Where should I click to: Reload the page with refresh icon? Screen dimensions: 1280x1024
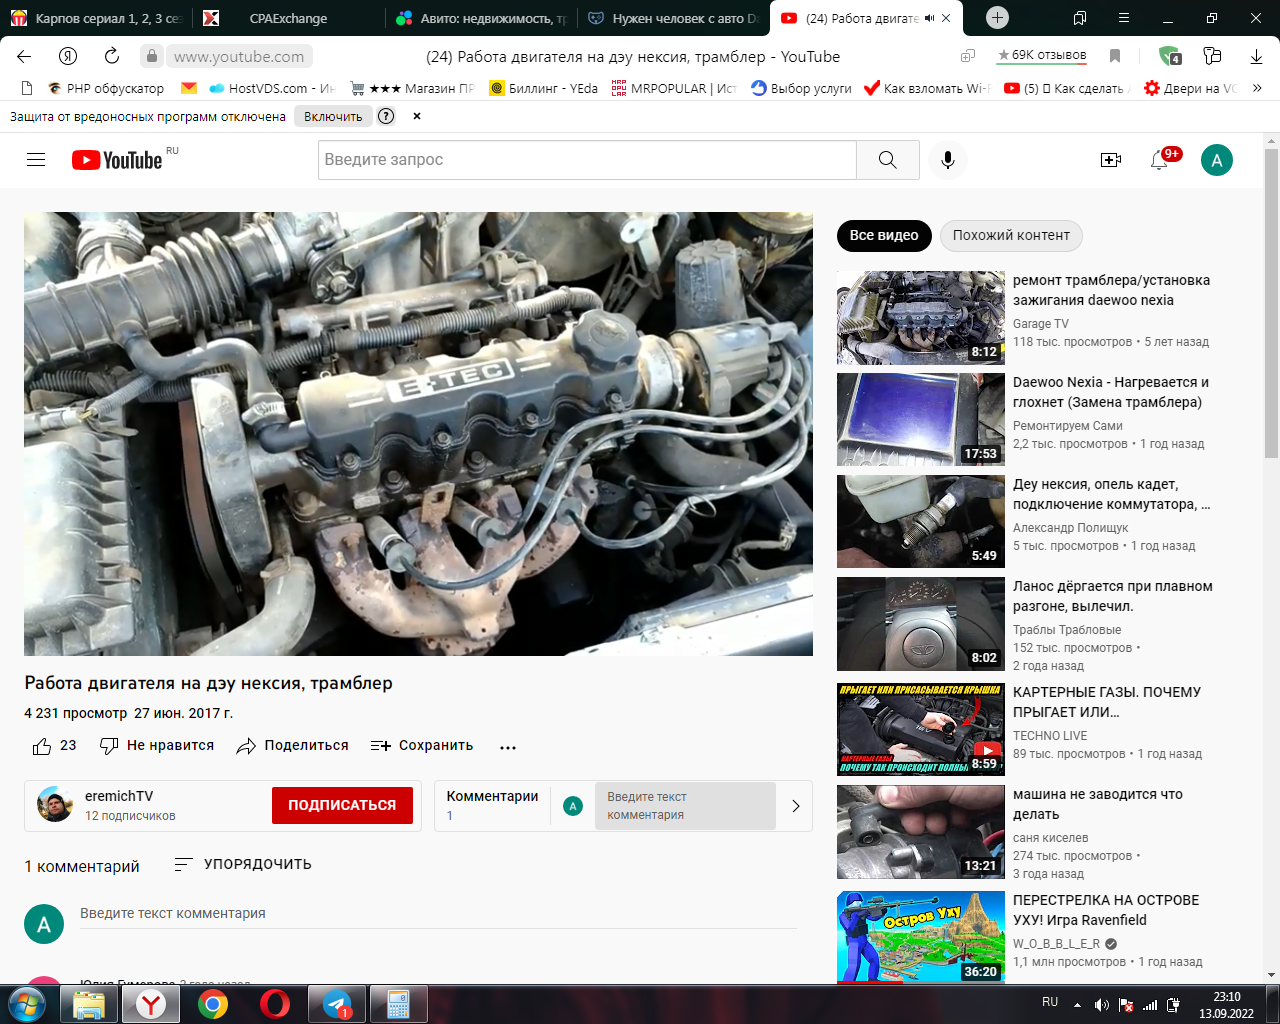pos(112,57)
